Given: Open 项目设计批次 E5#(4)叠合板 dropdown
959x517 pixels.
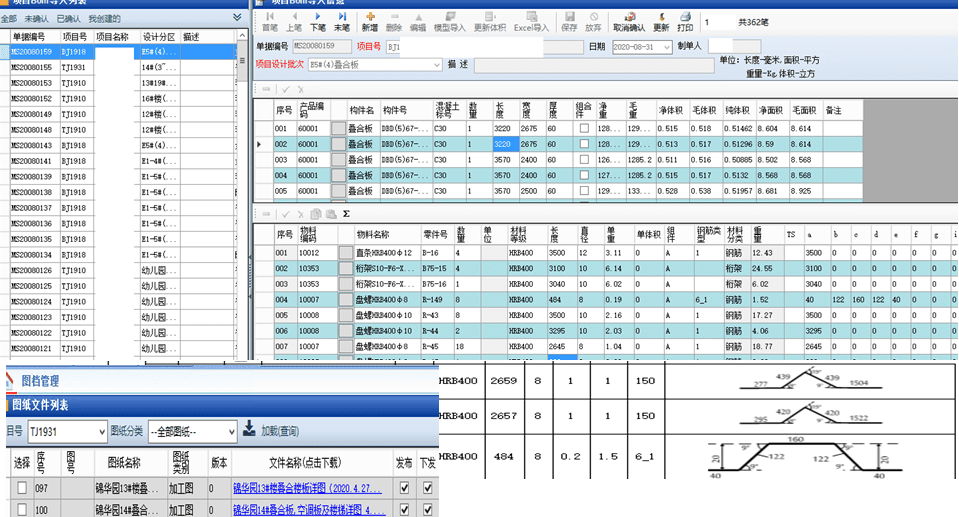Looking at the screenshot, I should click(437, 65).
